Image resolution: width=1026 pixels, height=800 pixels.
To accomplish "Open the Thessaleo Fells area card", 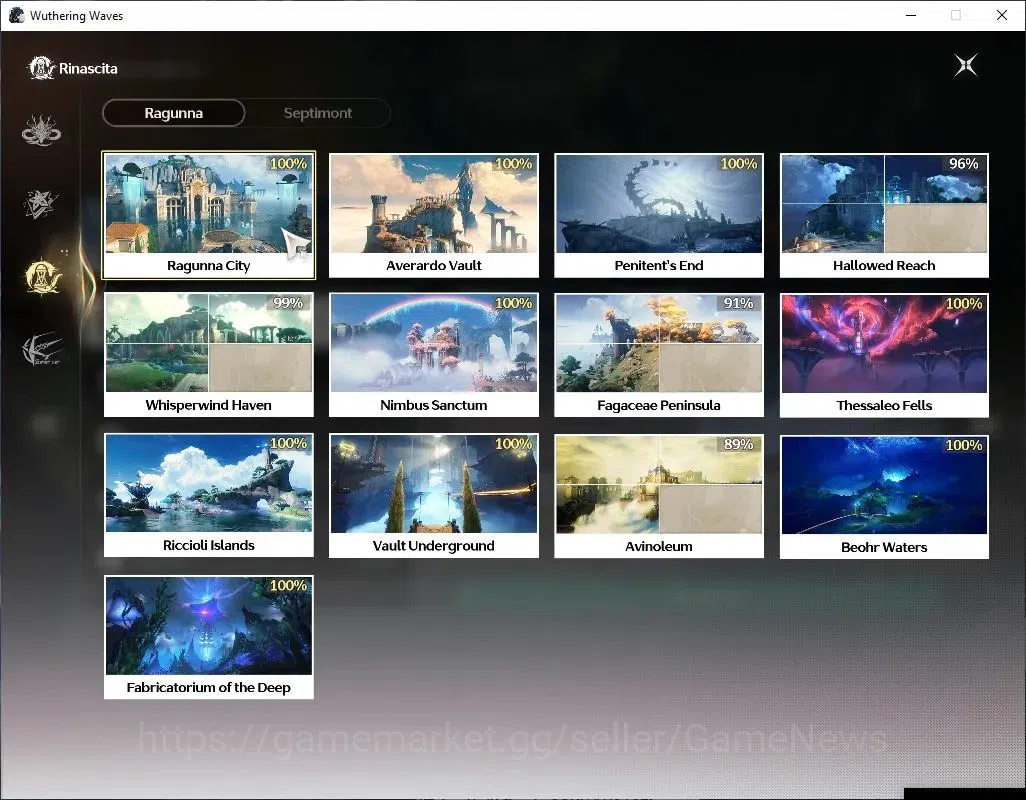I will tap(884, 355).
